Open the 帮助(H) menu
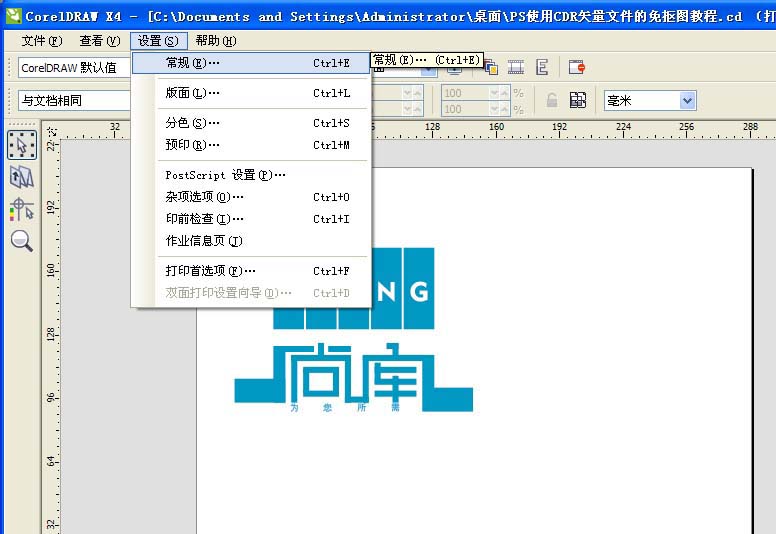 pos(216,41)
